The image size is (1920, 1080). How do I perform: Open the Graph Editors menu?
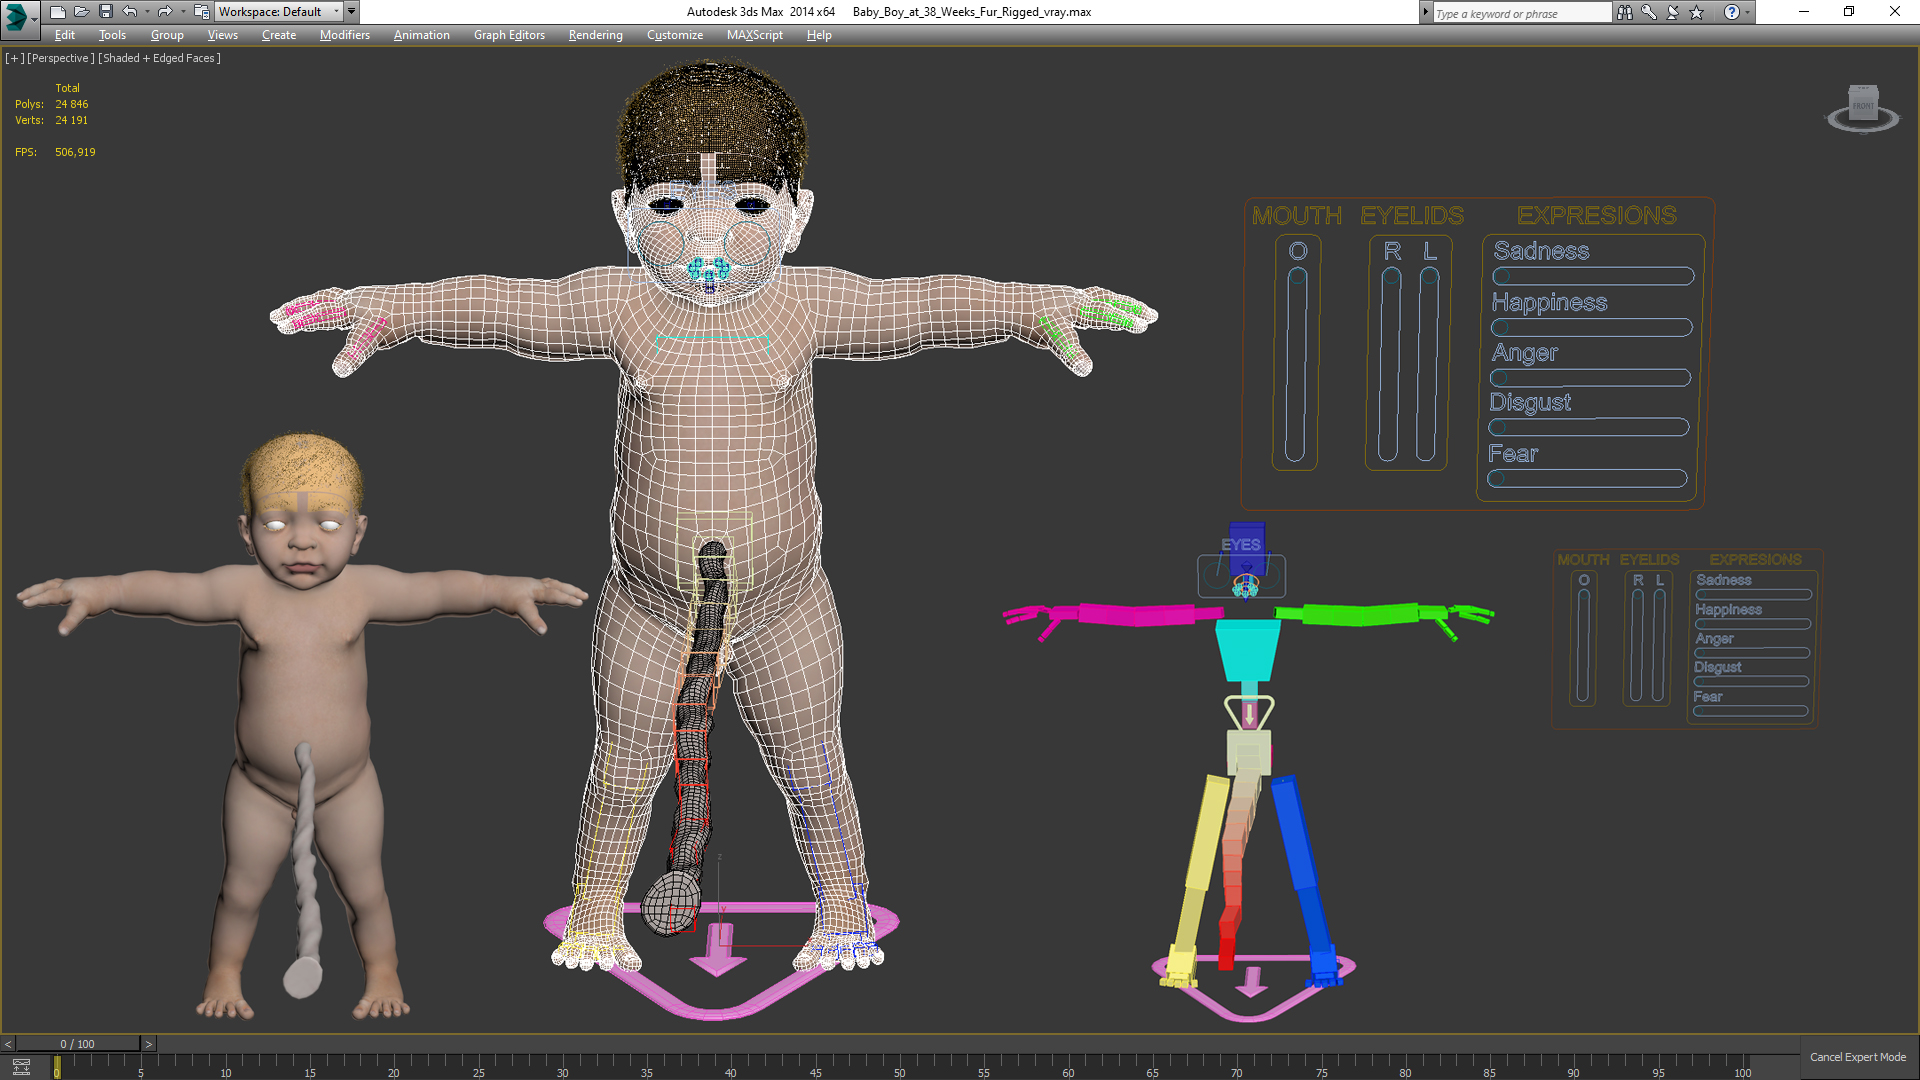click(509, 35)
